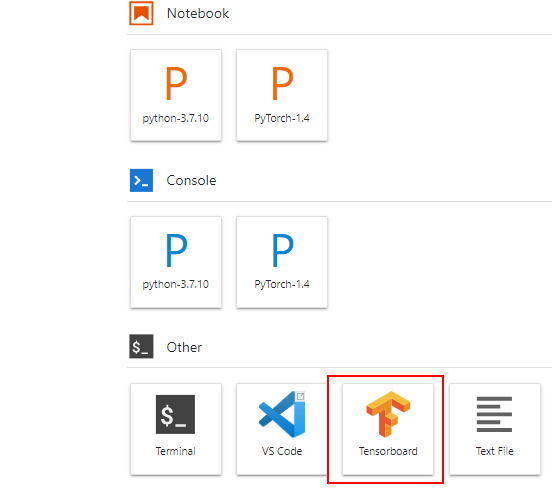Select the Console section heading text
The height and width of the screenshot is (491, 552).
(191, 181)
